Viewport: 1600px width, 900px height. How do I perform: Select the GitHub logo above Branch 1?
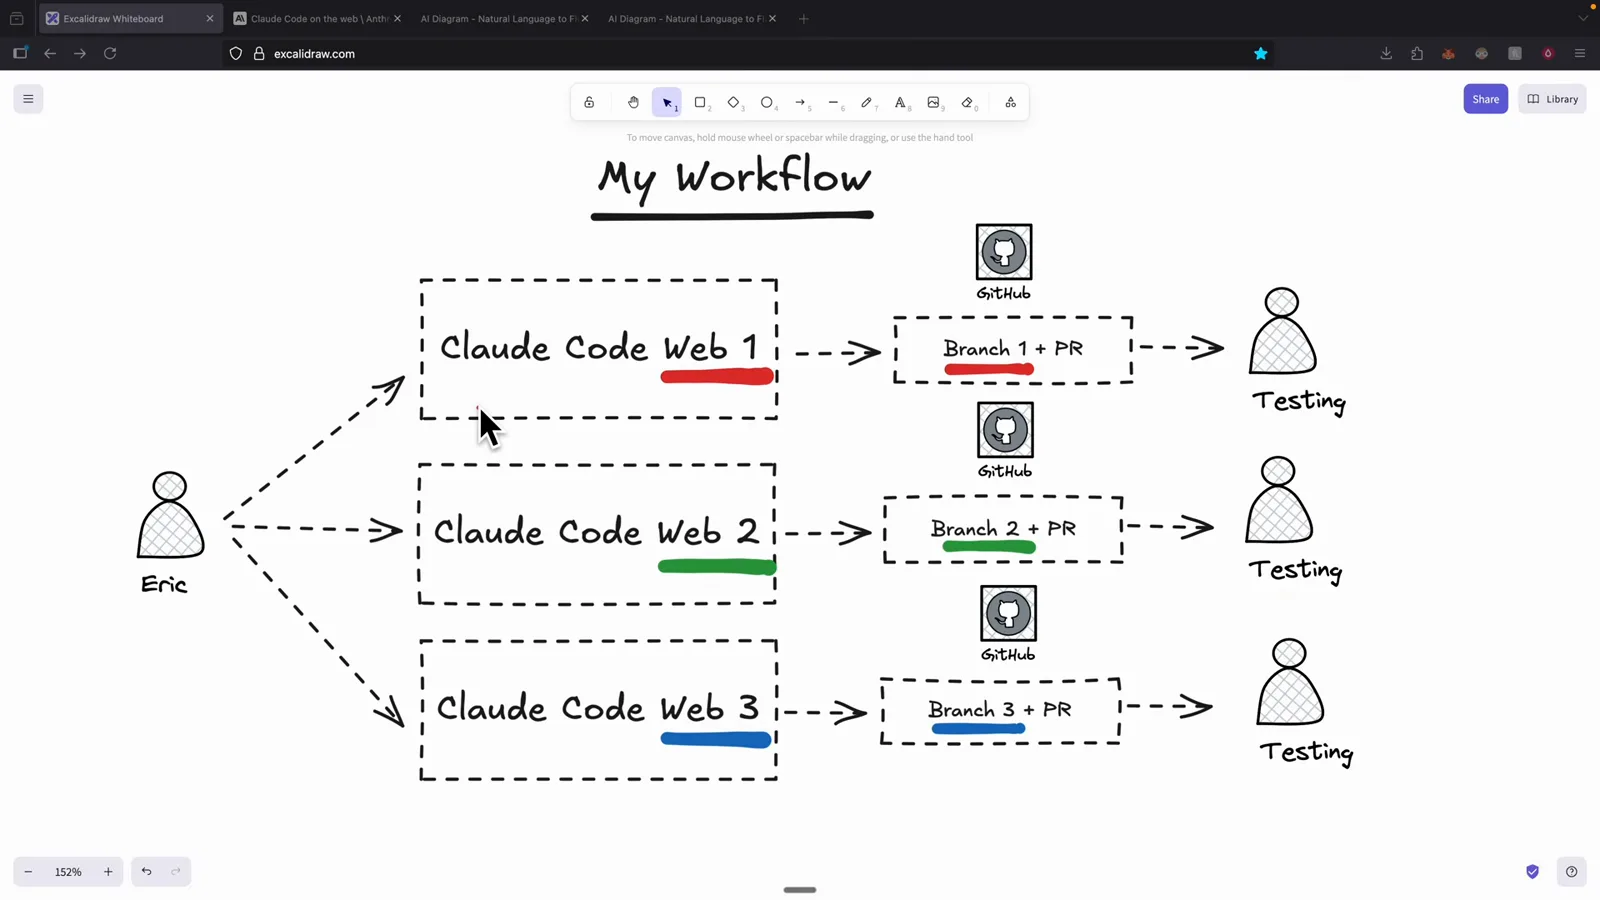(x=1004, y=252)
